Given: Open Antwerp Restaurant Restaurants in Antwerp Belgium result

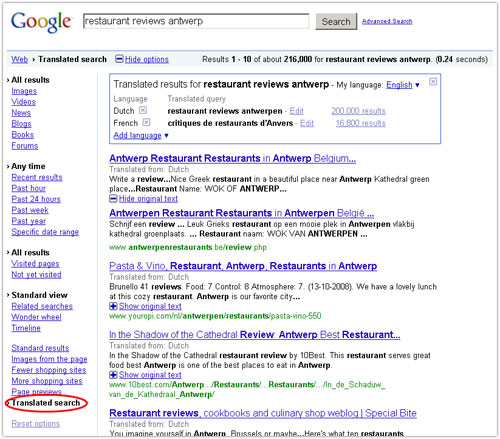Looking at the screenshot, I should [x=232, y=158].
